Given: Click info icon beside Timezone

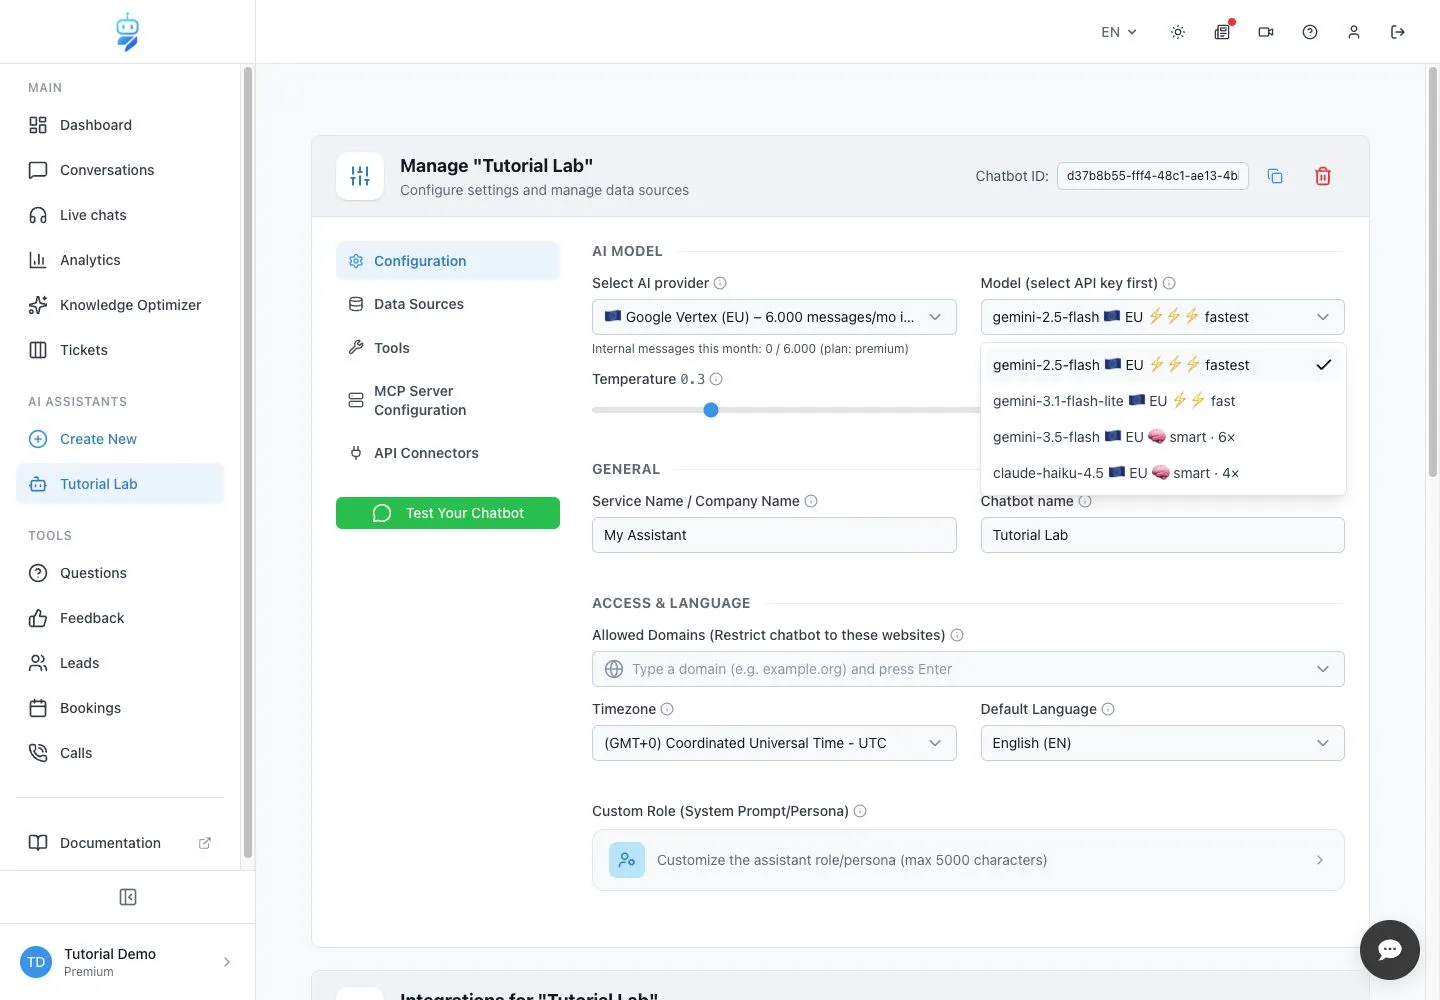Looking at the screenshot, I should click(x=667, y=709).
